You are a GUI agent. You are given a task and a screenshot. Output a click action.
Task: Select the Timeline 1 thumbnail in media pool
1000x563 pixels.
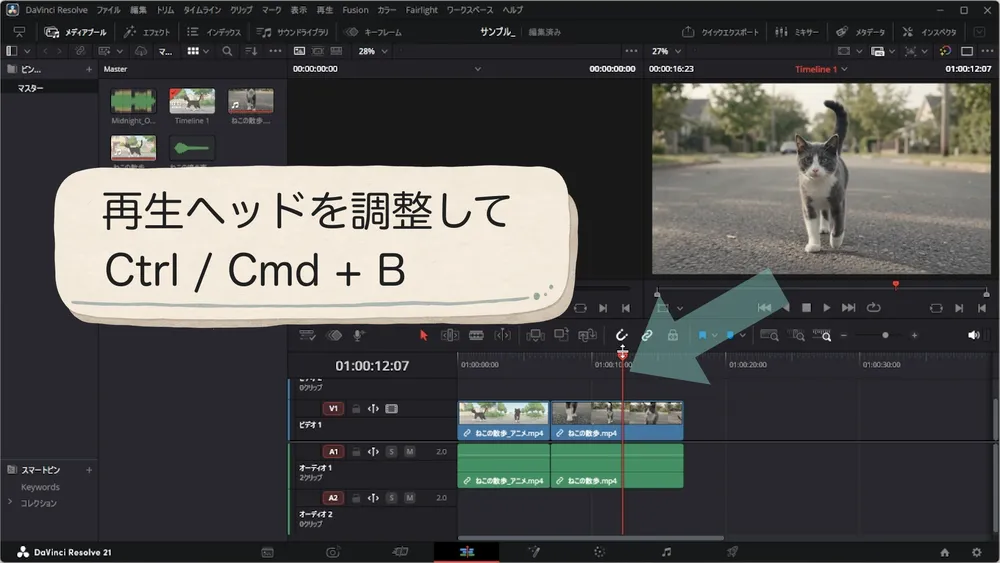(192, 101)
